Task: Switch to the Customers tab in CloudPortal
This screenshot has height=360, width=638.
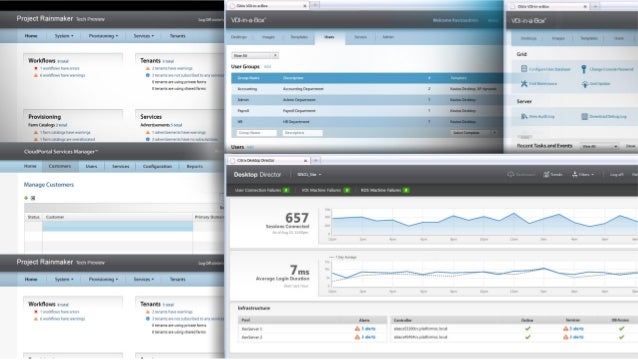Action: pos(60,166)
